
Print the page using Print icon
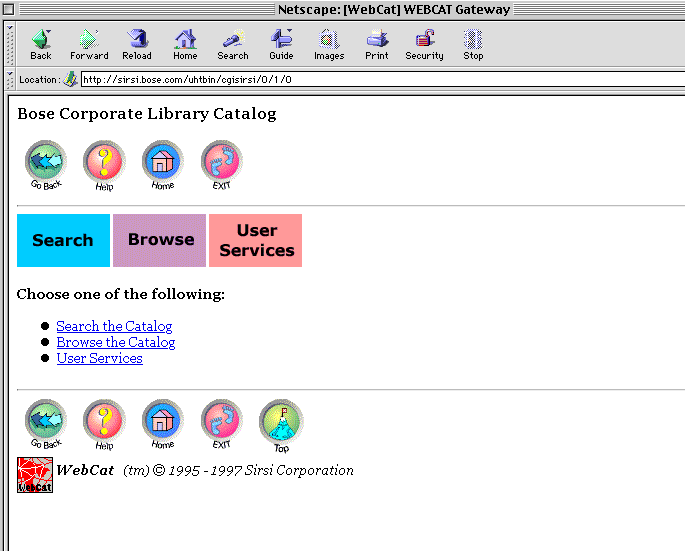377,43
